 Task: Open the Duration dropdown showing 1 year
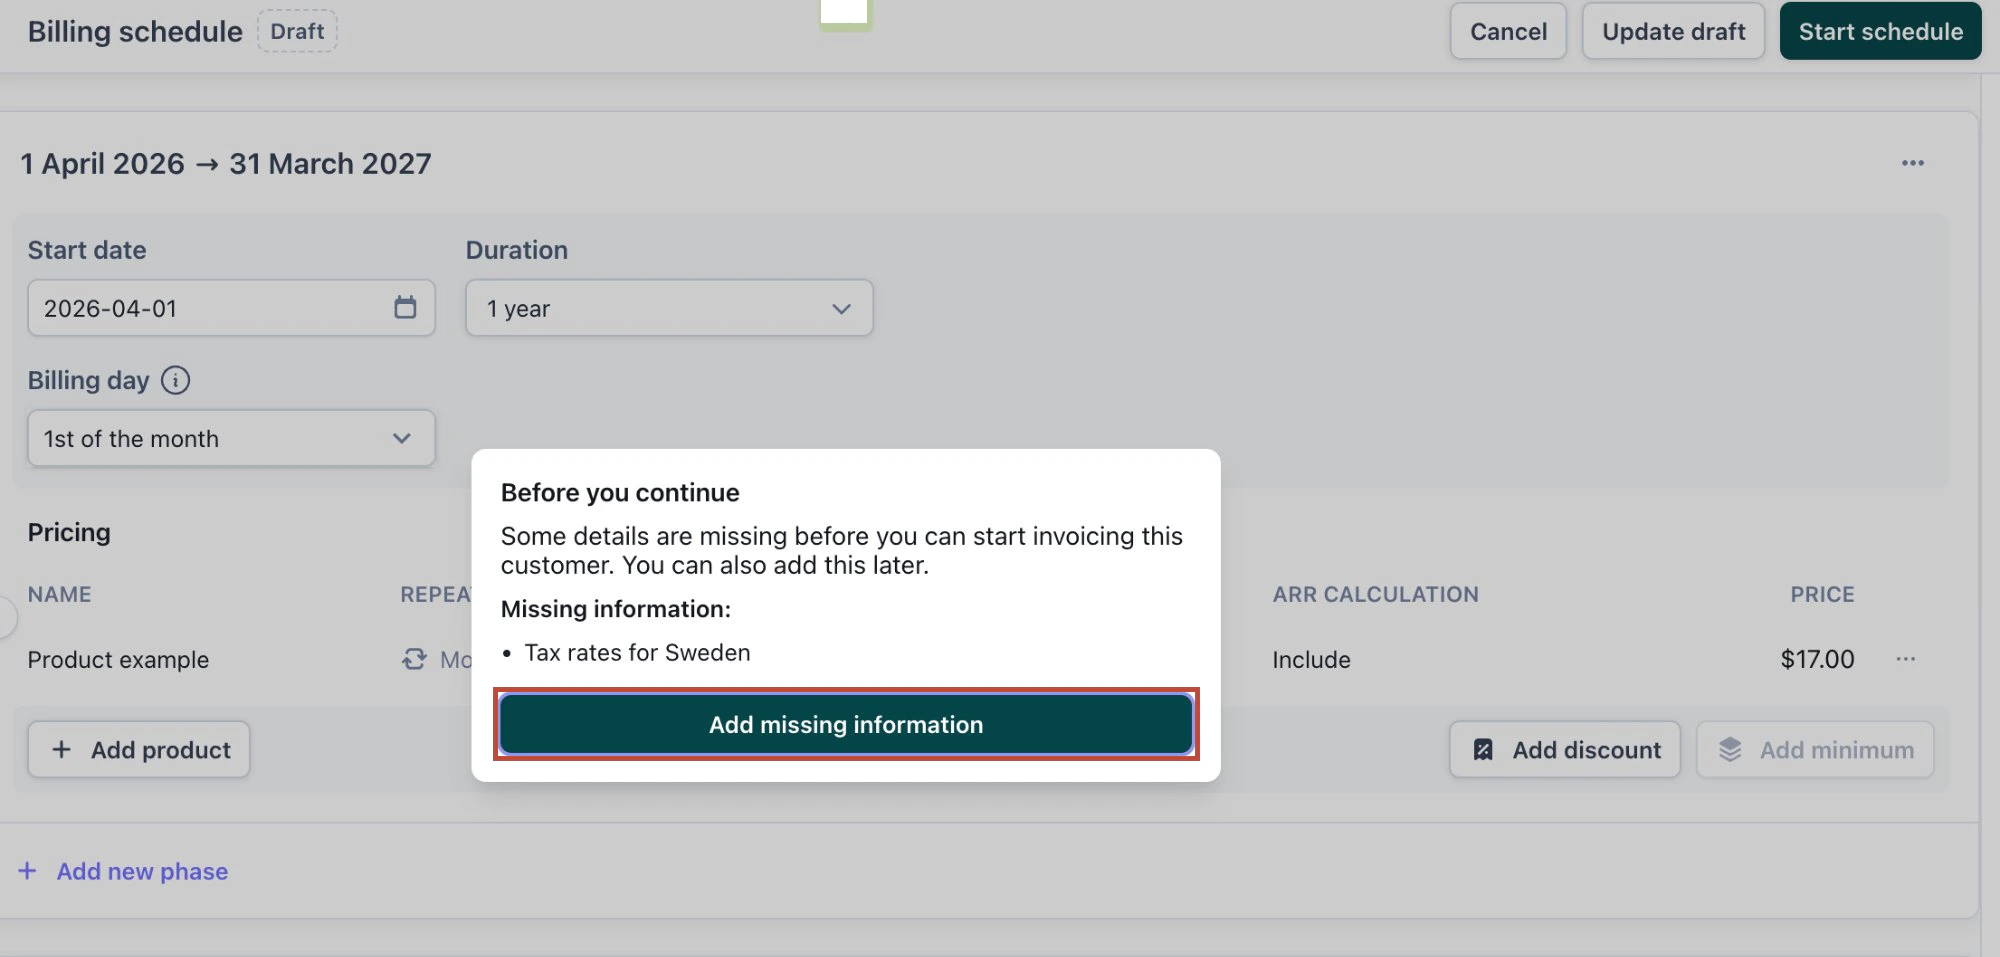point(668,308)
